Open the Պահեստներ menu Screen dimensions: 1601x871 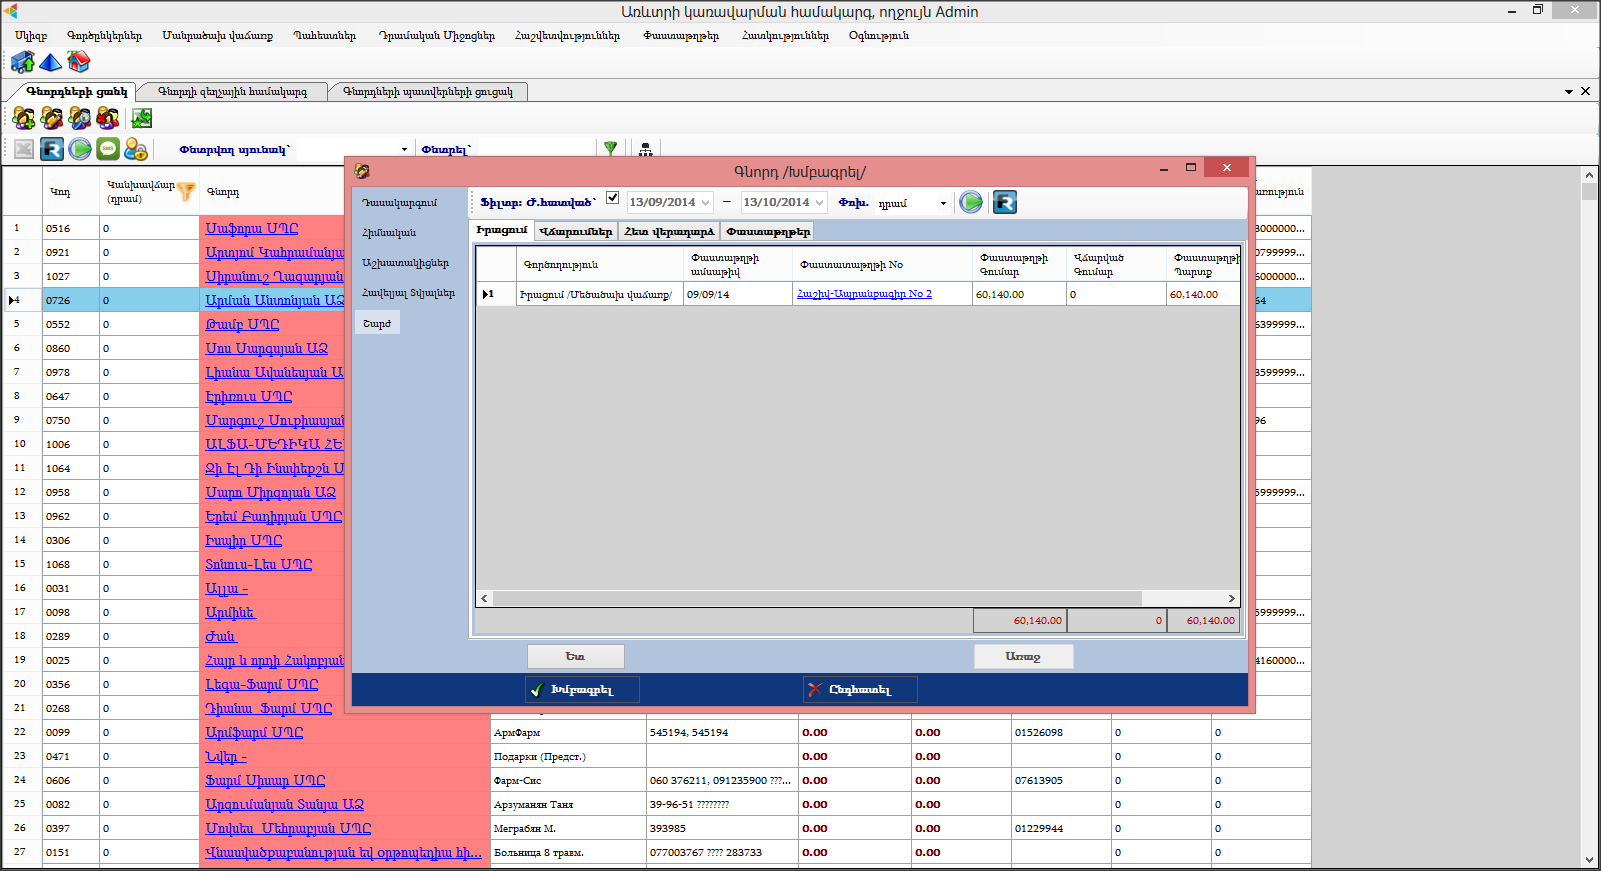(x=324, y=36)
